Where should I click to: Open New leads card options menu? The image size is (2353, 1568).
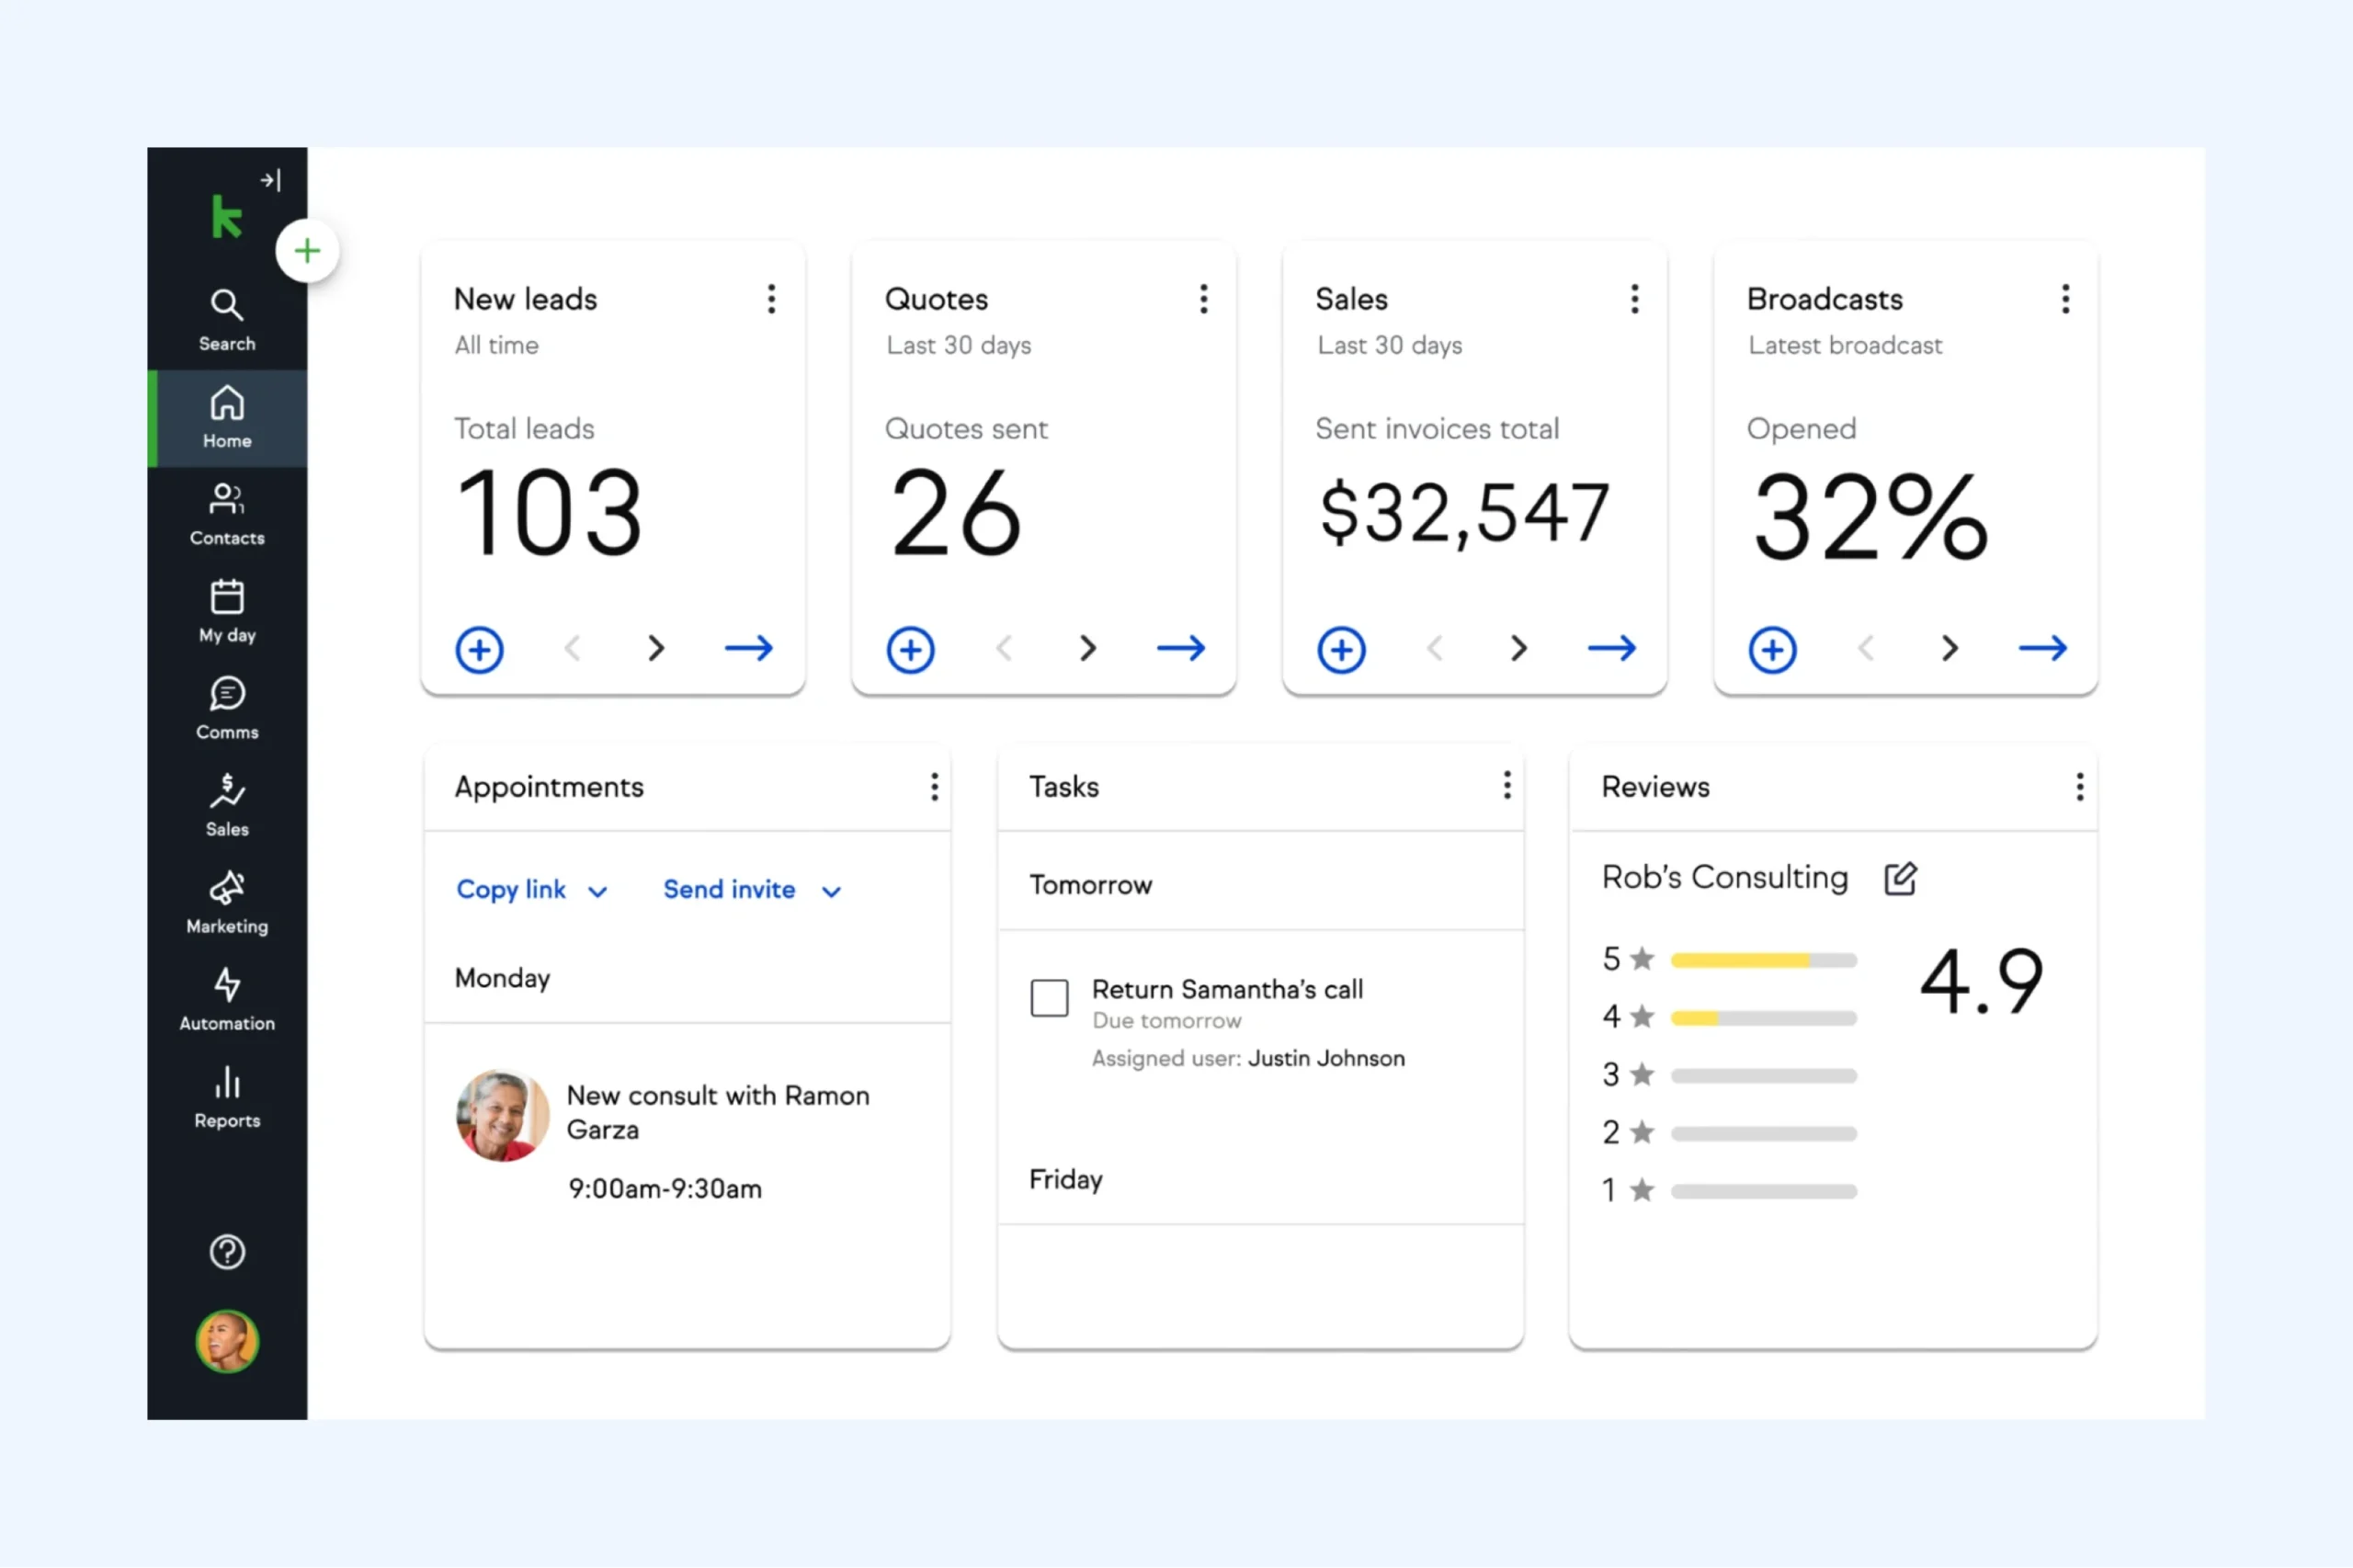tap(771, 299)
